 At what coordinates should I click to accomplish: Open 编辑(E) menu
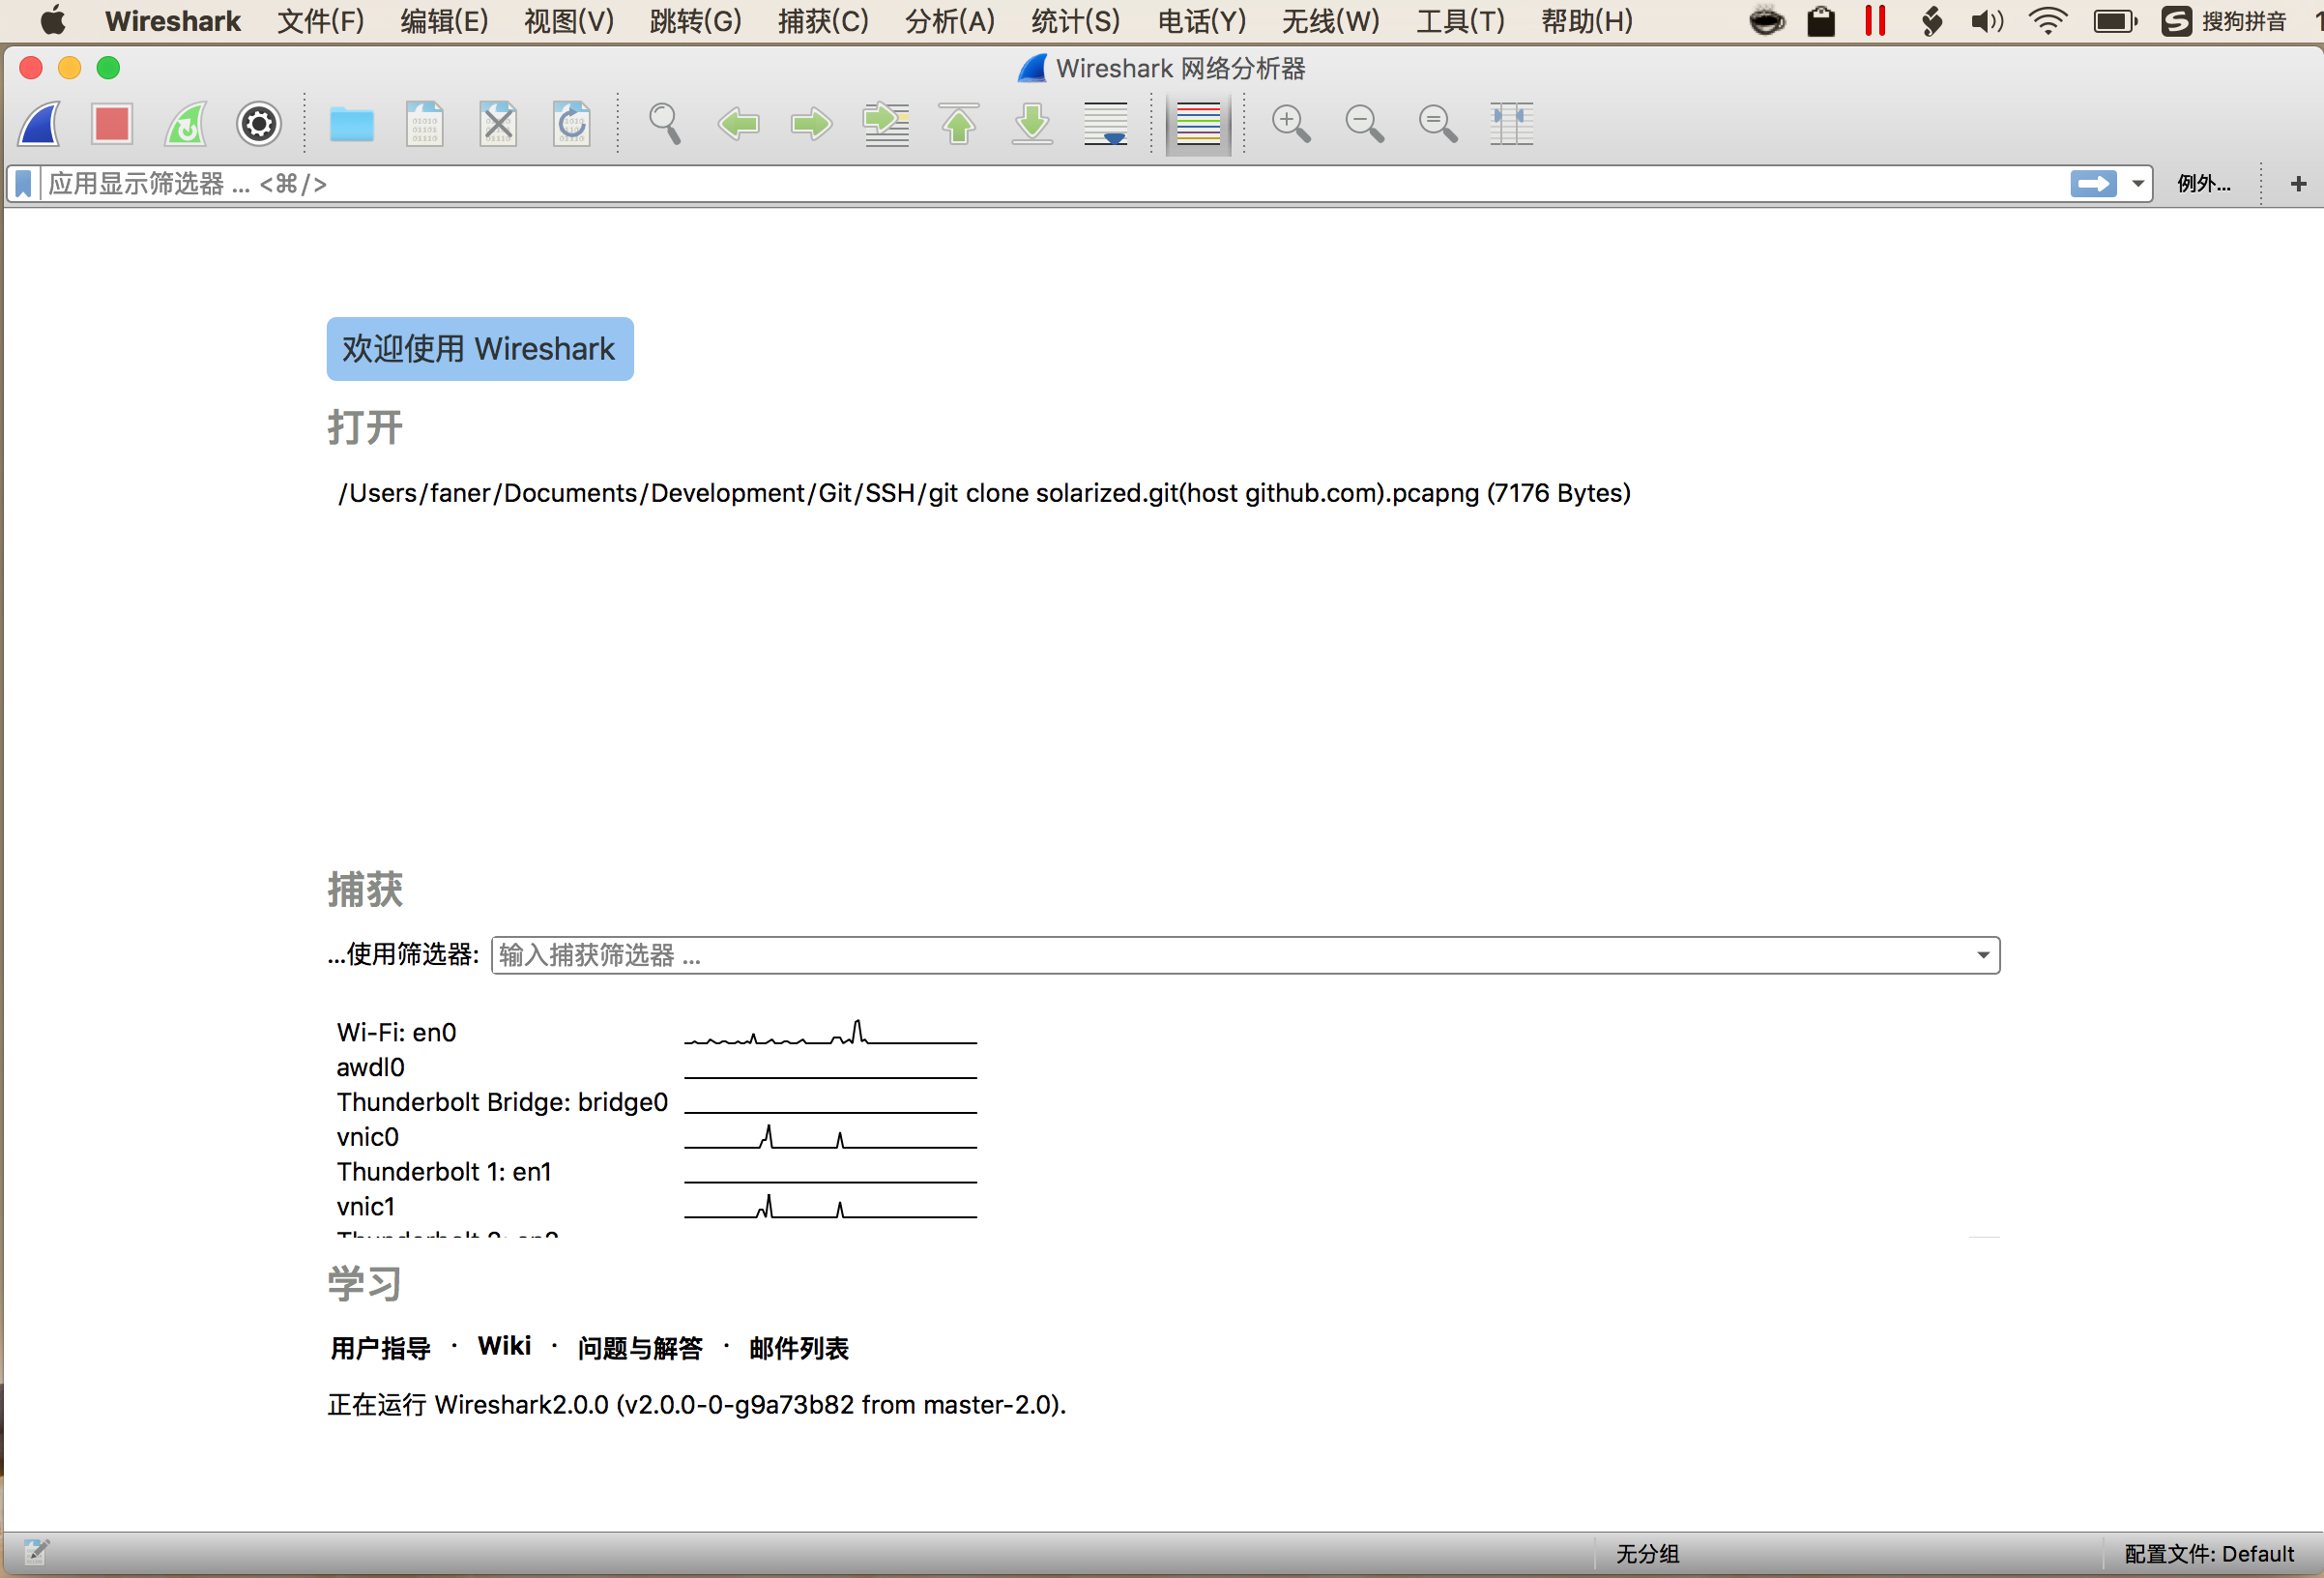coord(444,21)
